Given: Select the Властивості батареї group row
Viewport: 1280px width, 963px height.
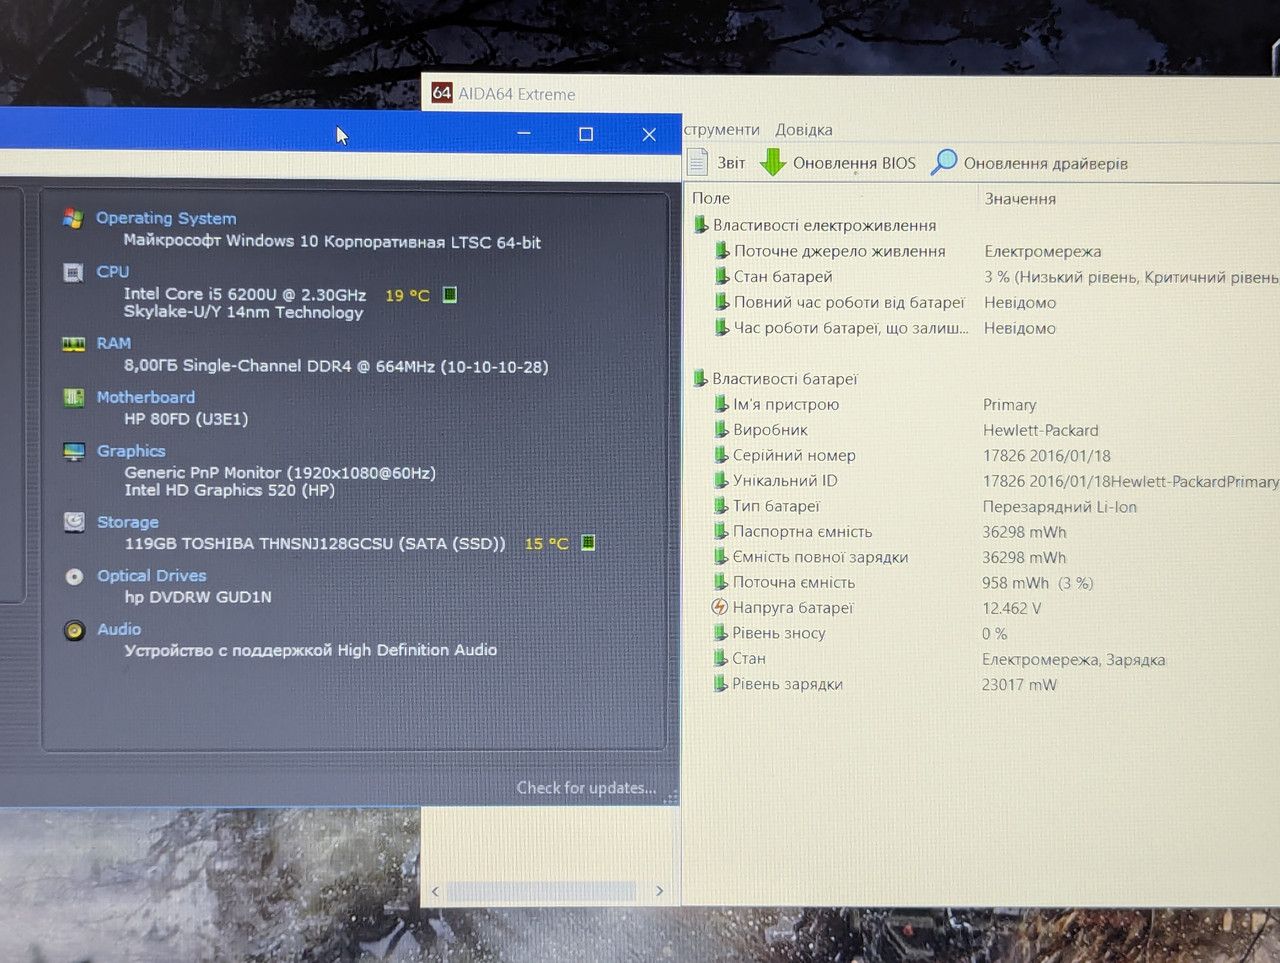Looking at the screenshot, I should click(981, 379).
